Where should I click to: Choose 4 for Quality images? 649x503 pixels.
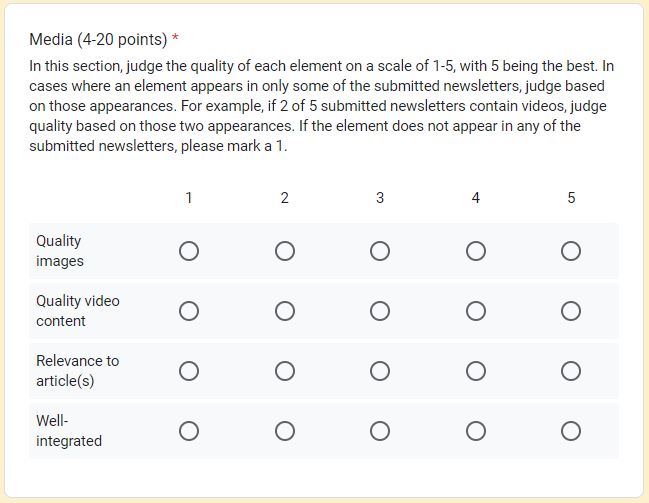point(476,251)
